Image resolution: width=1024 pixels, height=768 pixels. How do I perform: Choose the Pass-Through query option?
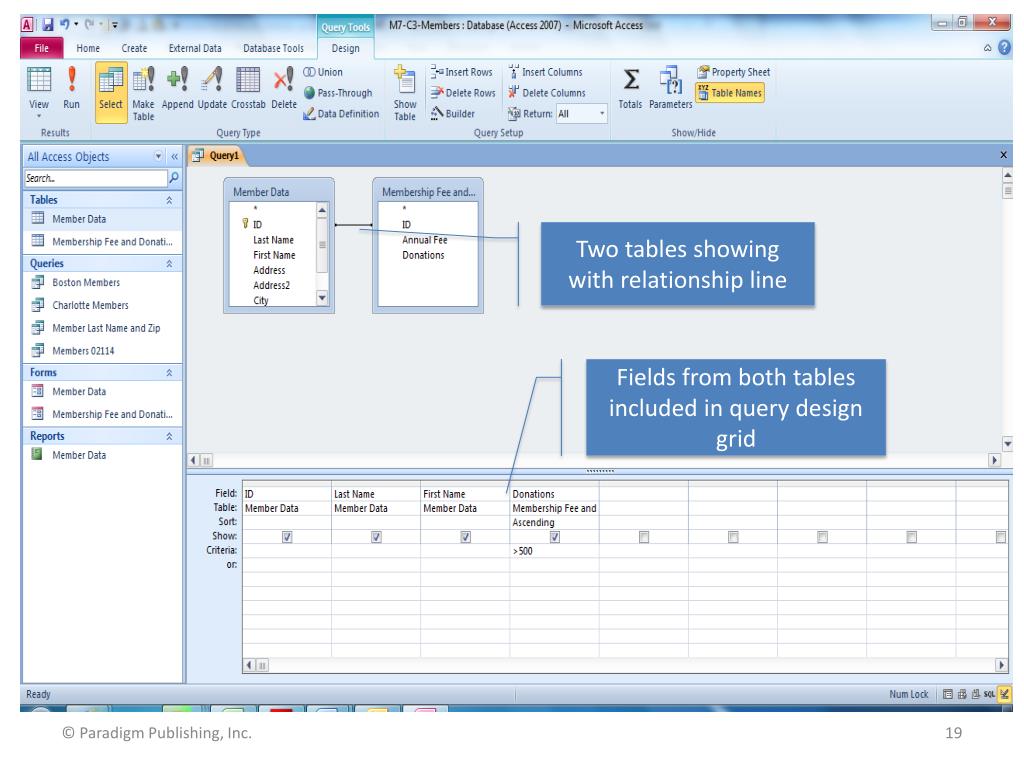[338, 93]
